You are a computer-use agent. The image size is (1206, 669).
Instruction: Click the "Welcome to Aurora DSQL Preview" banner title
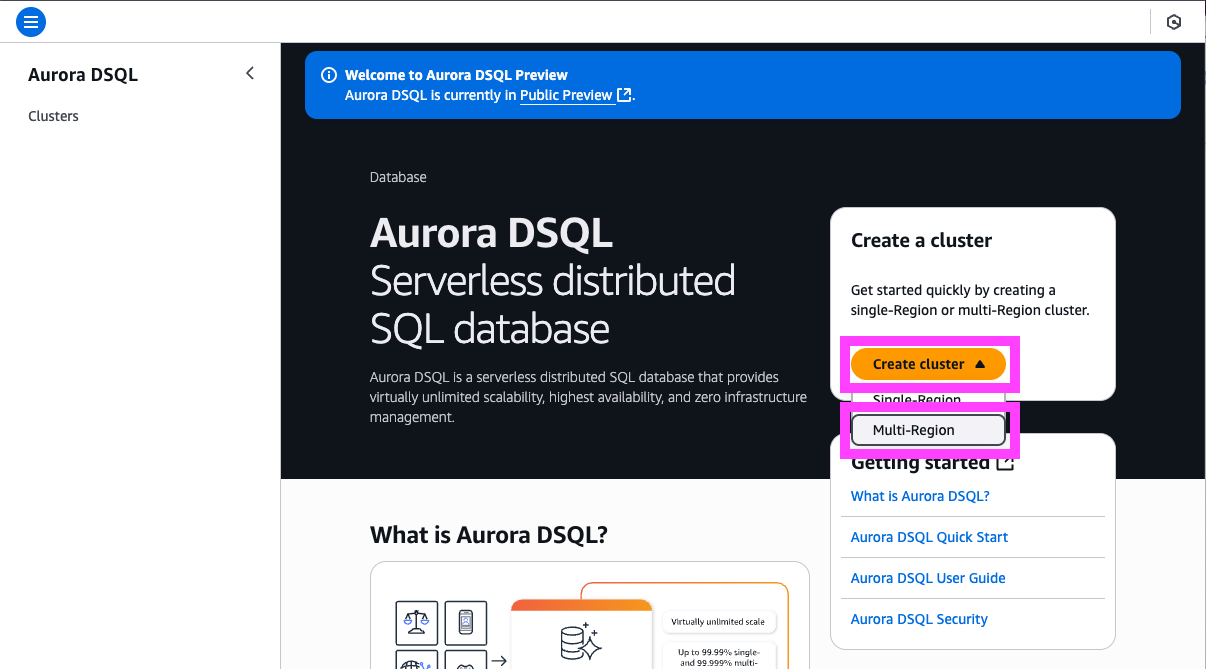click(456, 75)
